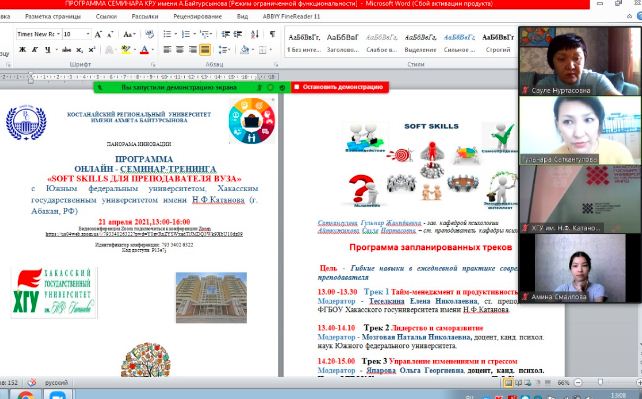Sort text with the A-Z sort icon
This screenshot has width=642, height=399.
(255, 34)
